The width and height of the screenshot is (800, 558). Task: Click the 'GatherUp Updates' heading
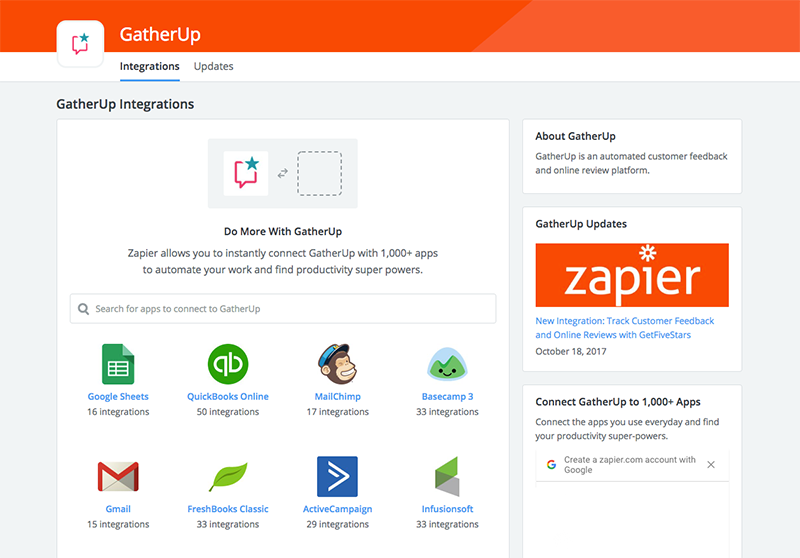click(581, 224)
